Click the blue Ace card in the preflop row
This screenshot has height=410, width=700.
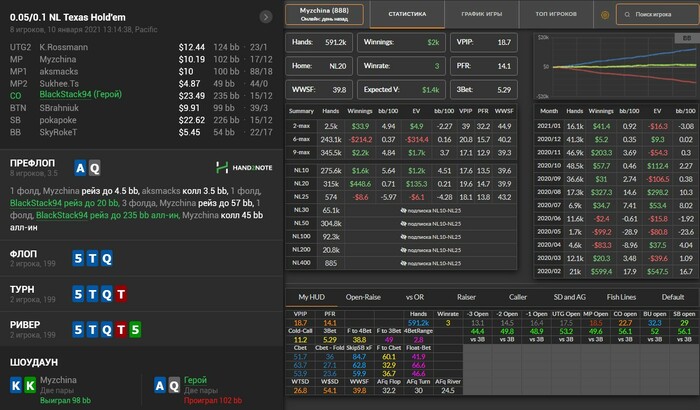(80, 168)
